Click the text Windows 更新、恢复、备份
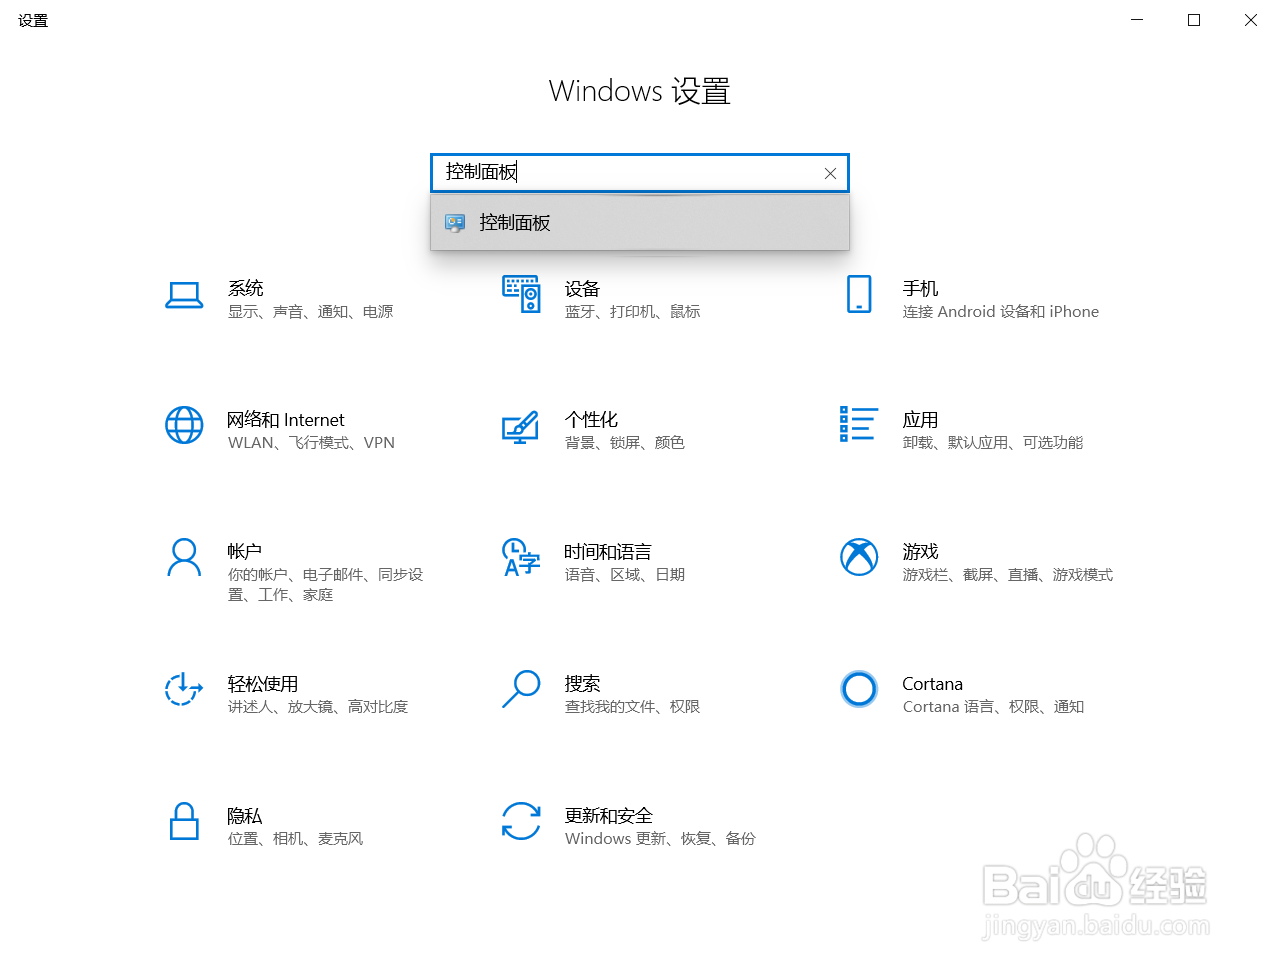 pyautogui.click(x=660, y=839)
